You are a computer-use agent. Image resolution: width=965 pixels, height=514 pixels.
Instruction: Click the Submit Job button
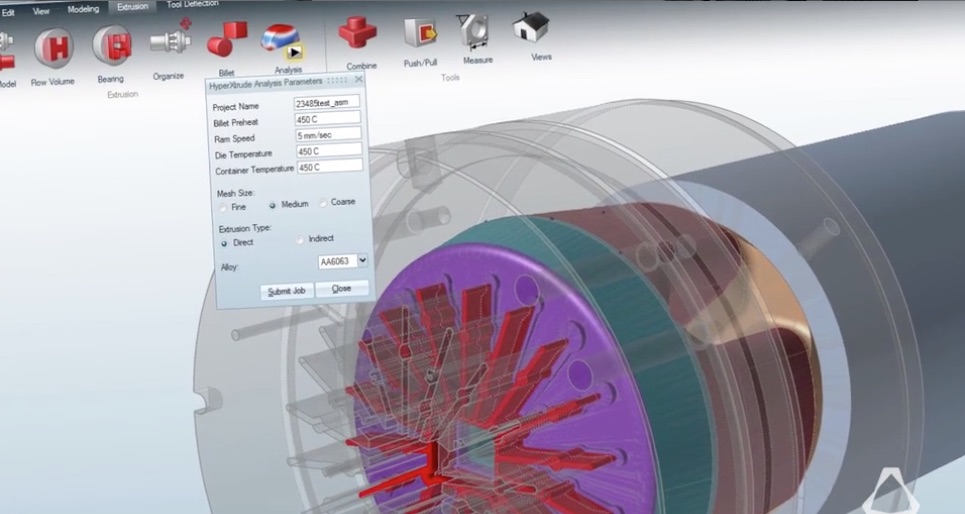pos(286,291)
